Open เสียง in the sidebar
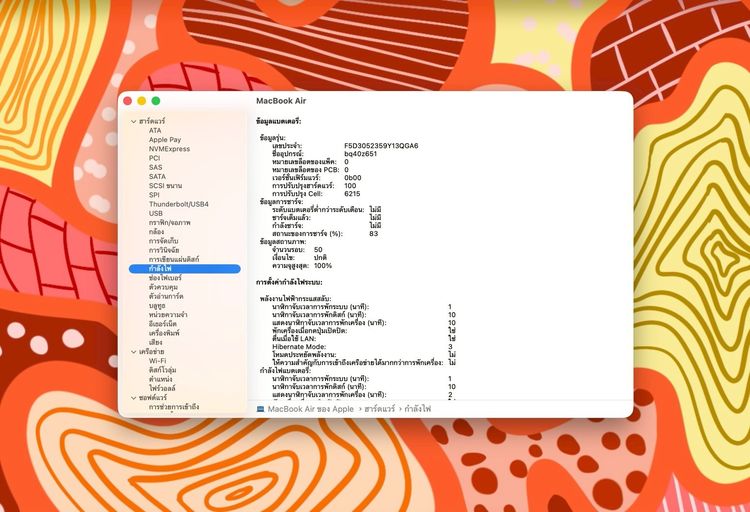 (155, 343)
